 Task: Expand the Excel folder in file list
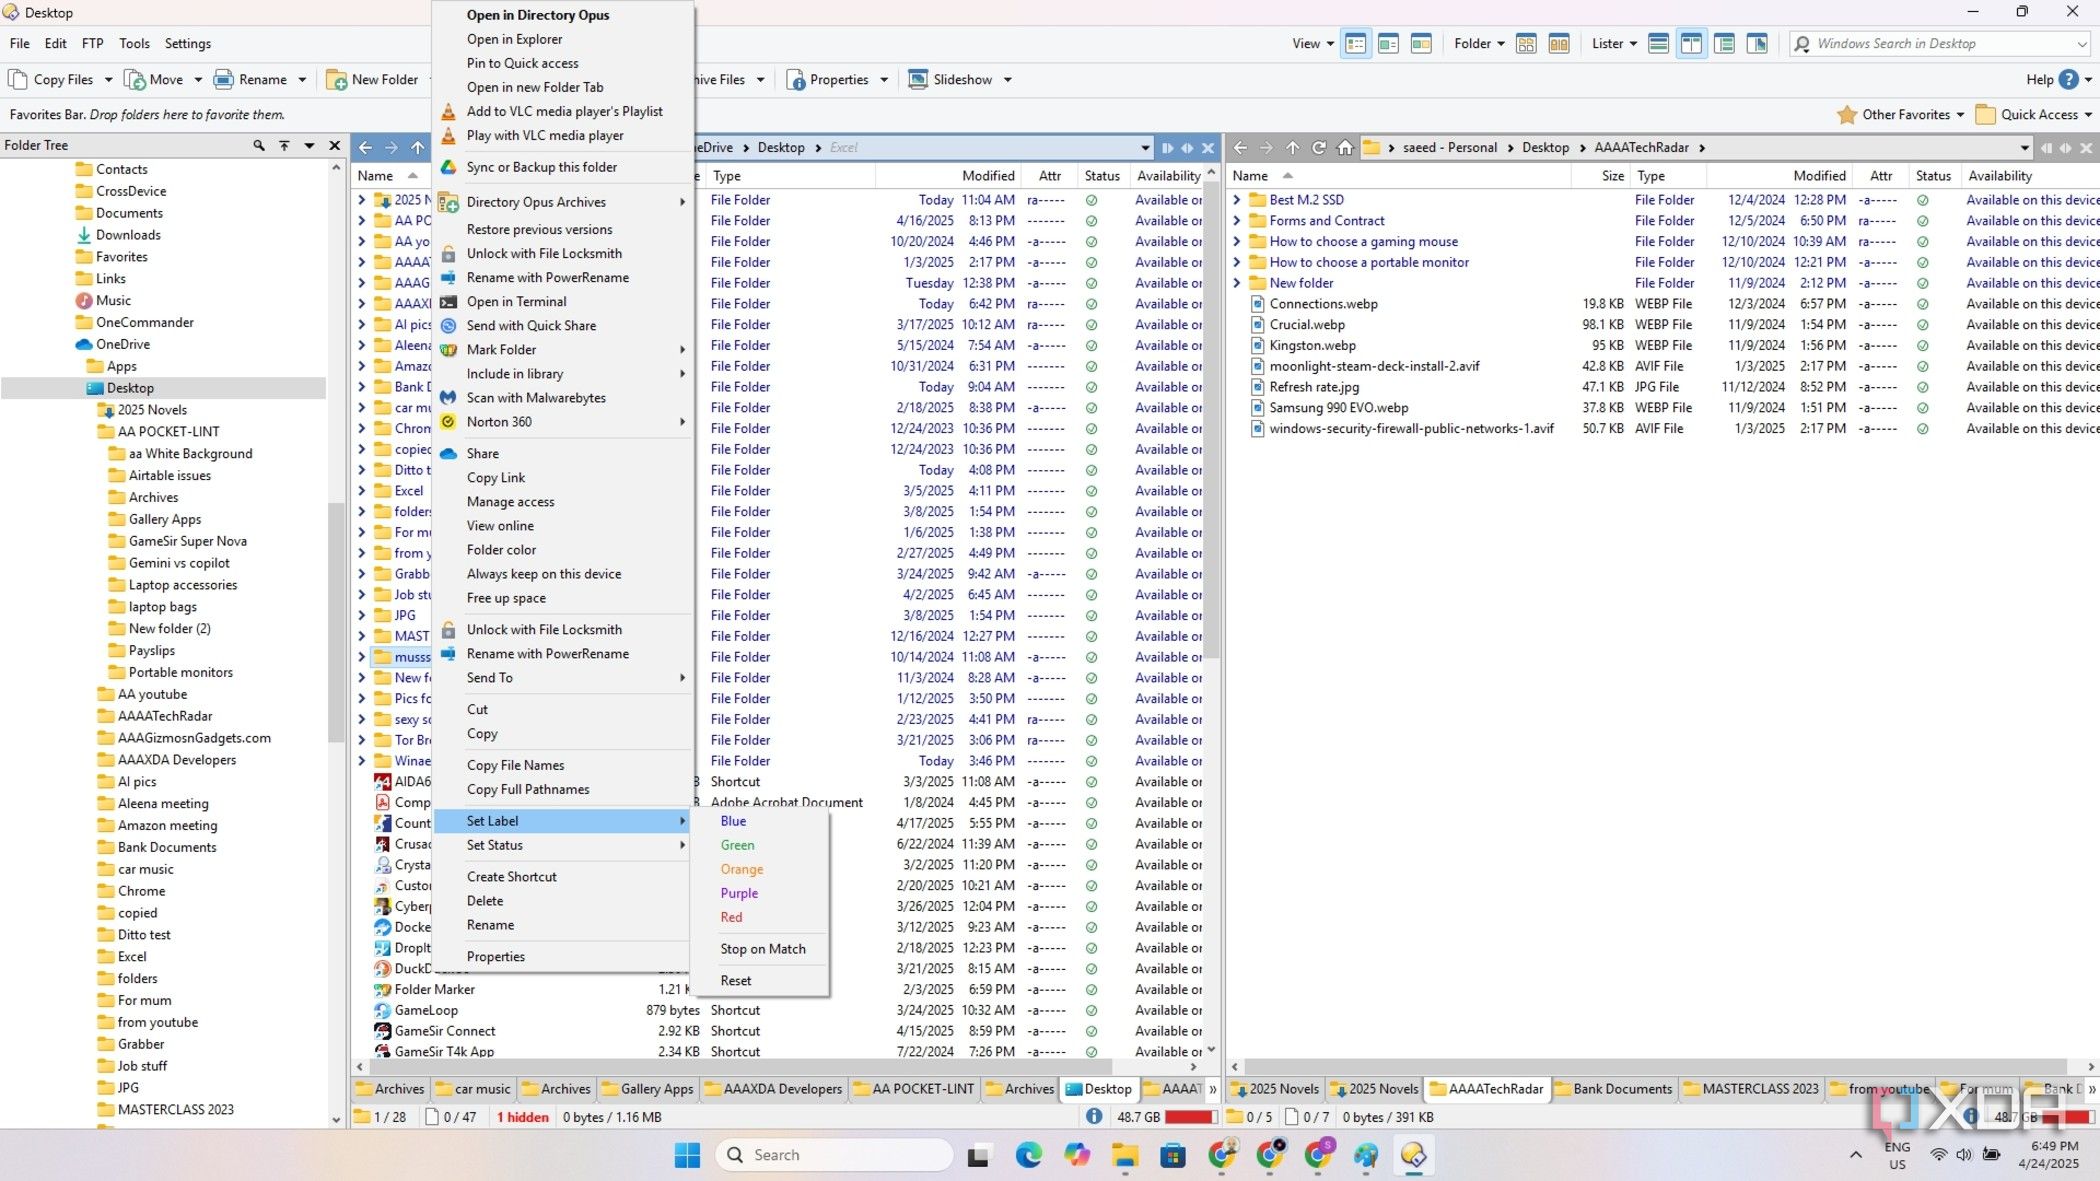[x=362, y=491]
